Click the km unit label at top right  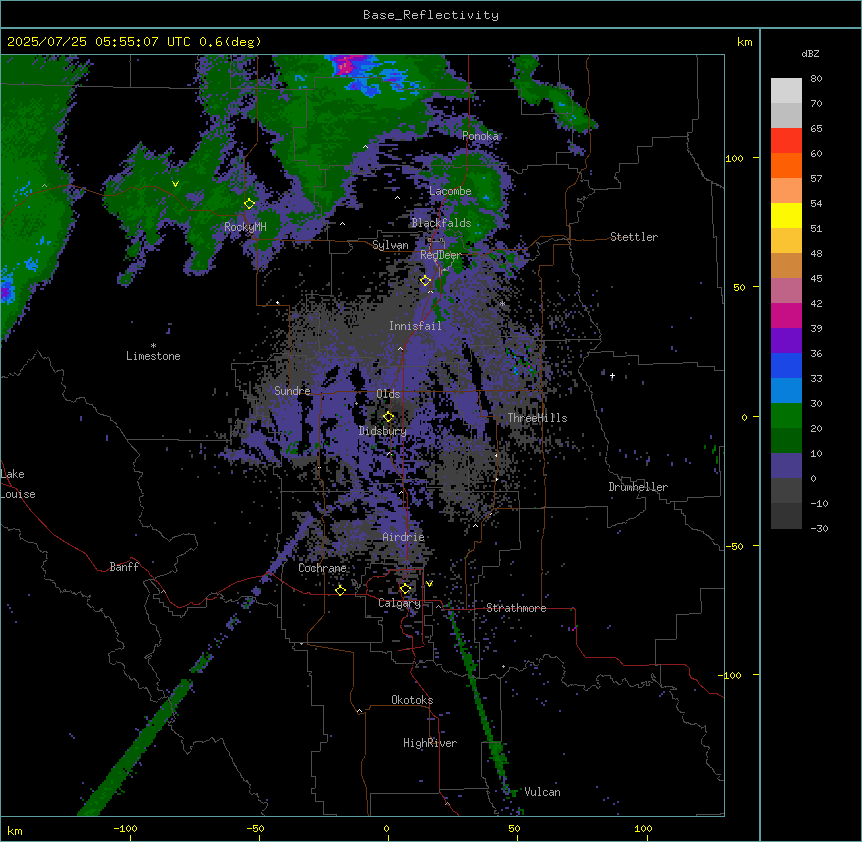744,42
